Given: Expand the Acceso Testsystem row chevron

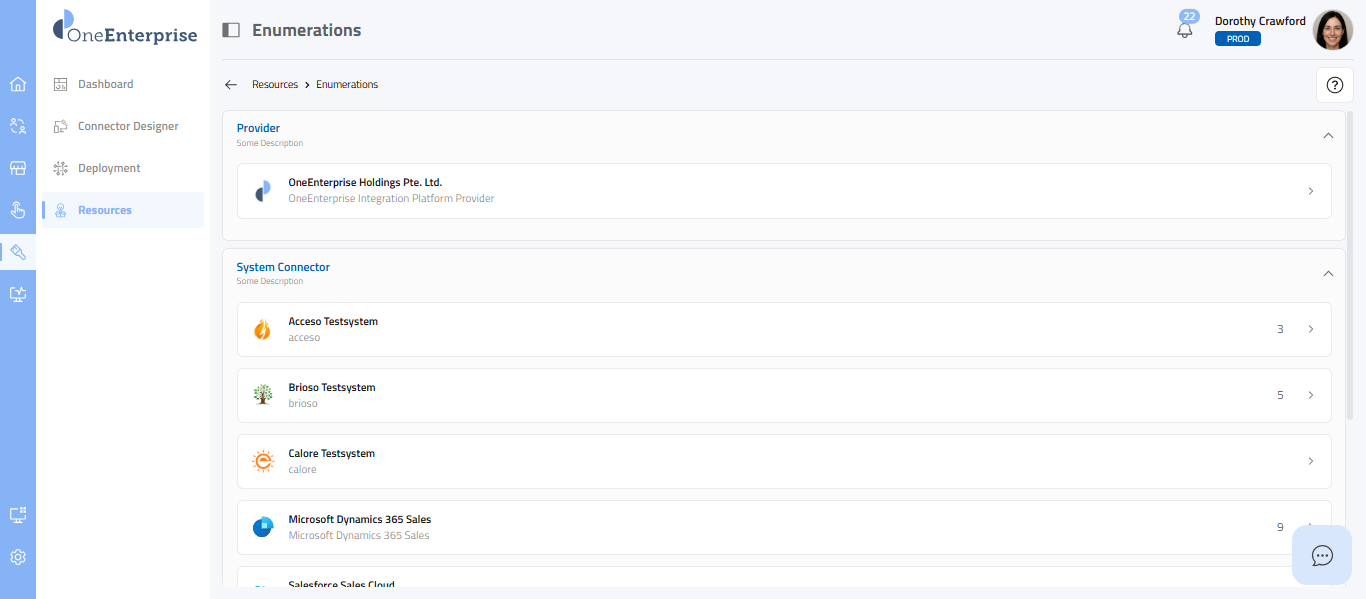Looking at the screenshot, I should (1311, 329).
